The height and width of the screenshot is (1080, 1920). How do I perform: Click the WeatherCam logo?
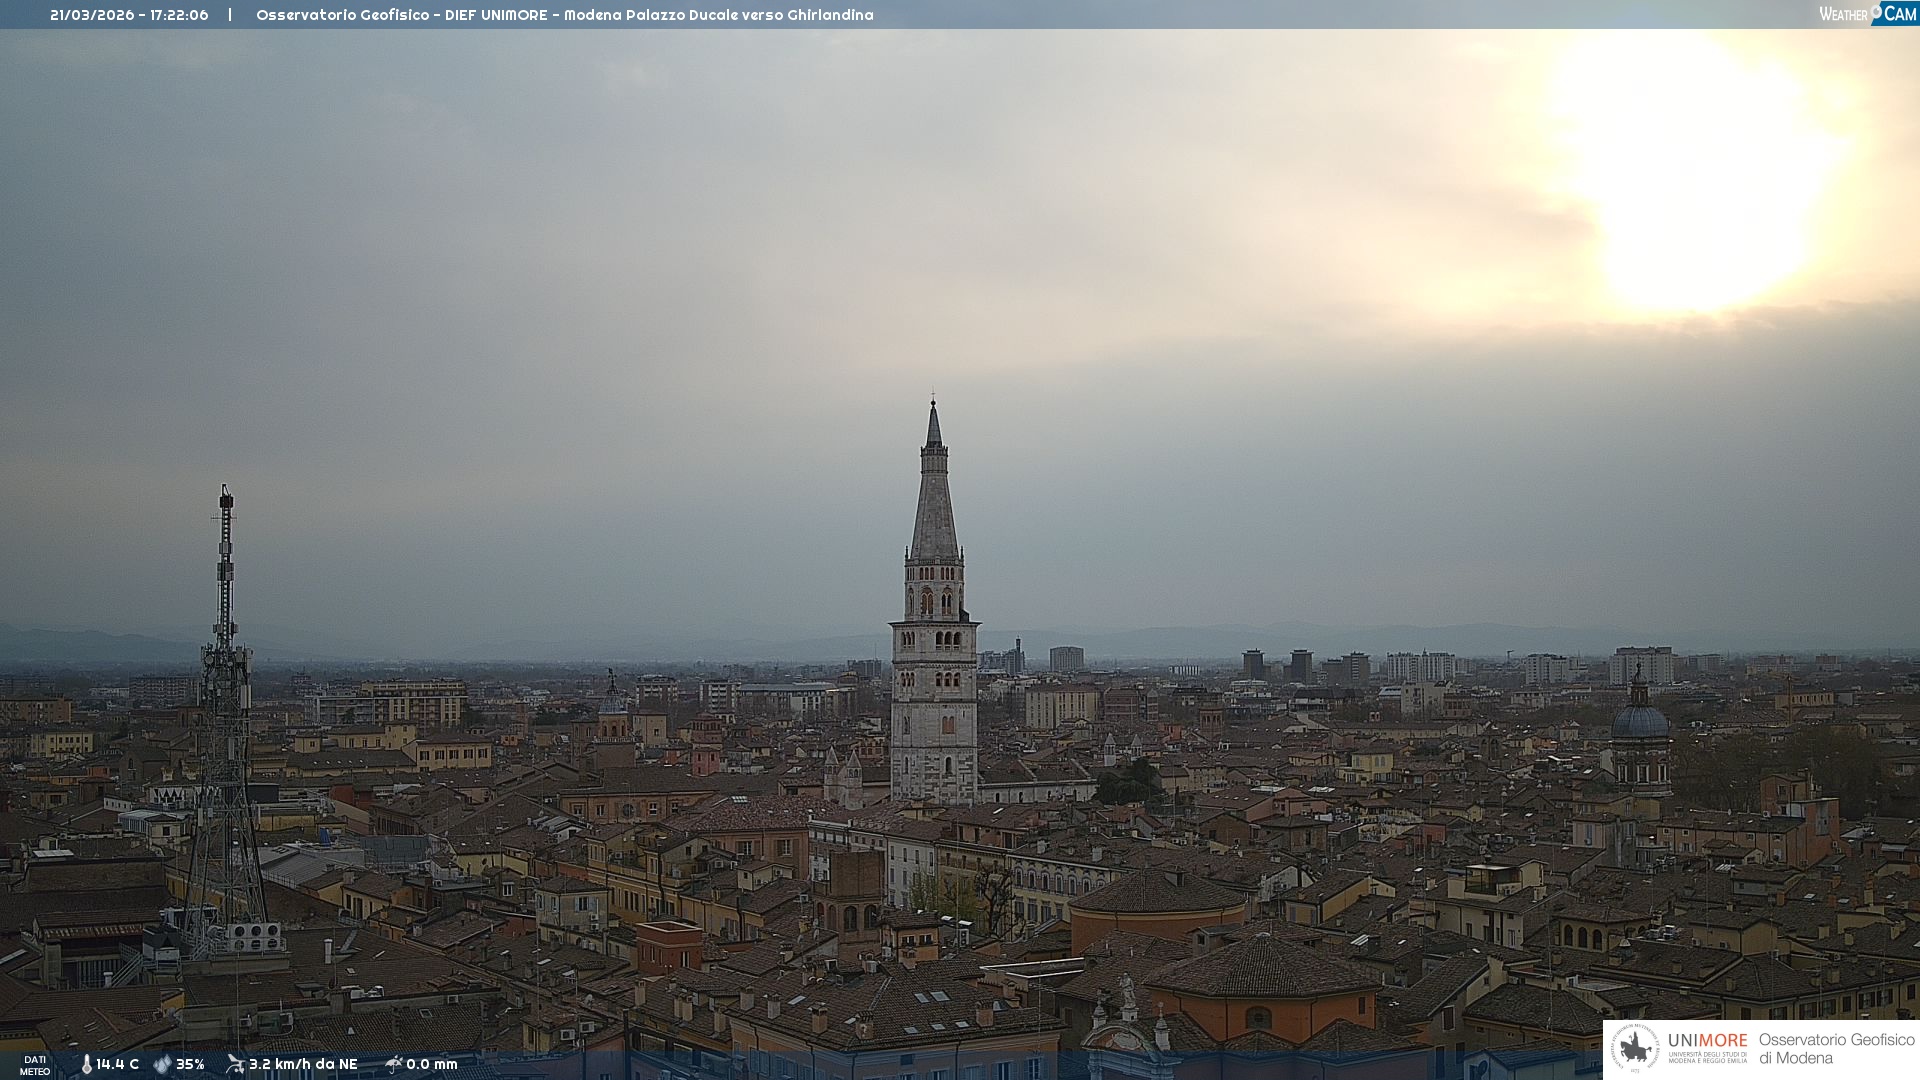point(1867,14)
